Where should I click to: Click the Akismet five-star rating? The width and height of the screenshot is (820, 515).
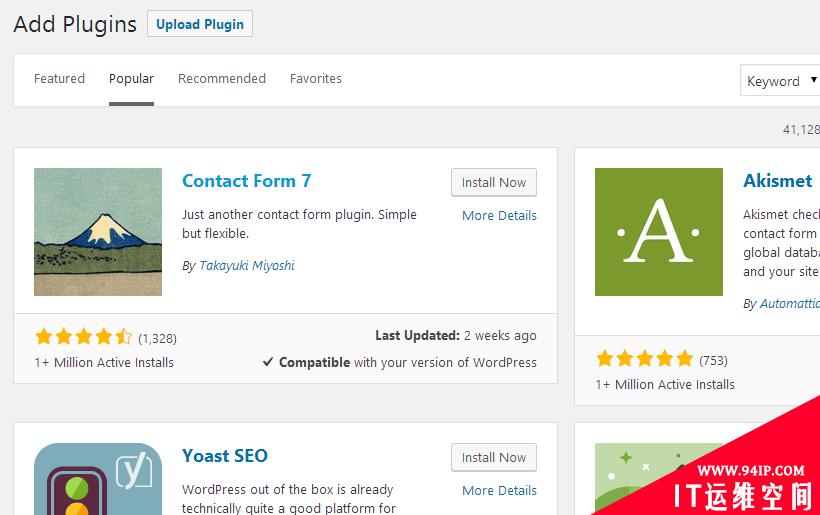click(644, 359)
